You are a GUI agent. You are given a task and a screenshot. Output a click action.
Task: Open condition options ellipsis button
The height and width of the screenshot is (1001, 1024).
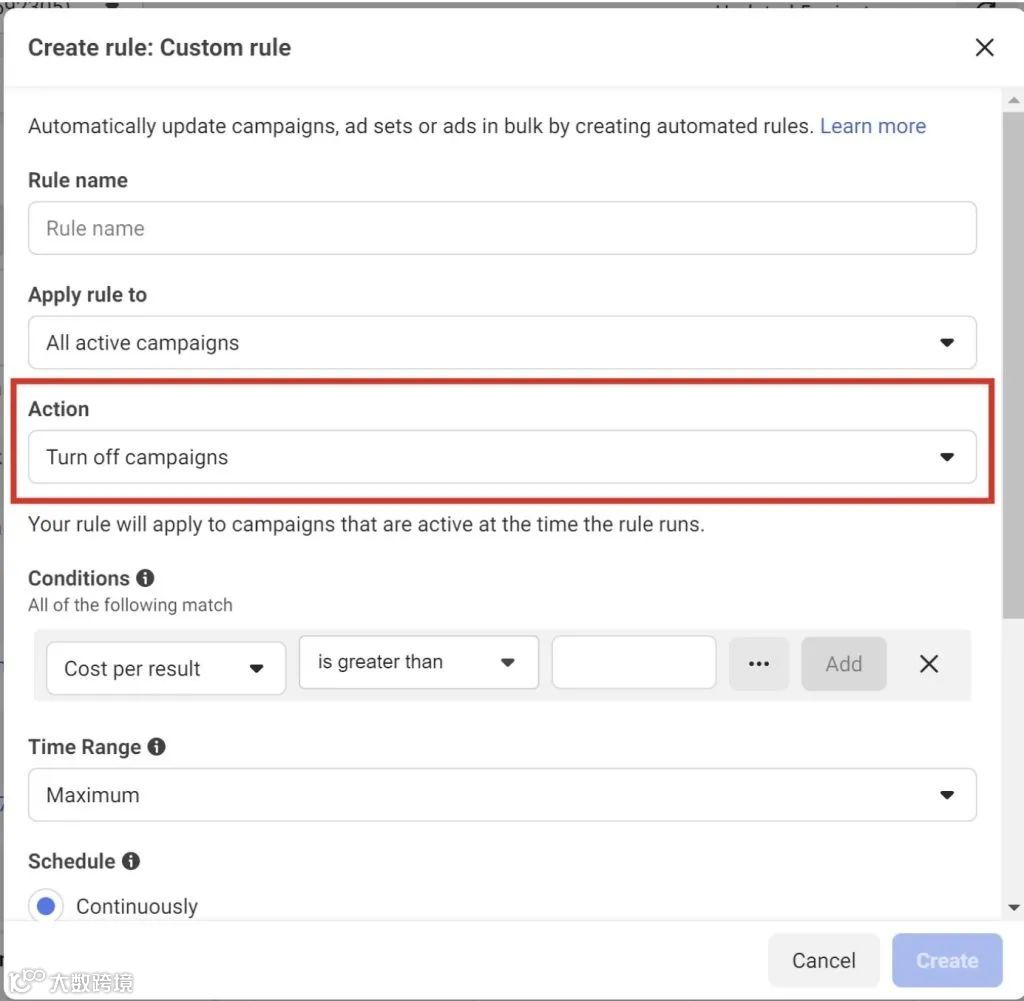click(759, 664)
